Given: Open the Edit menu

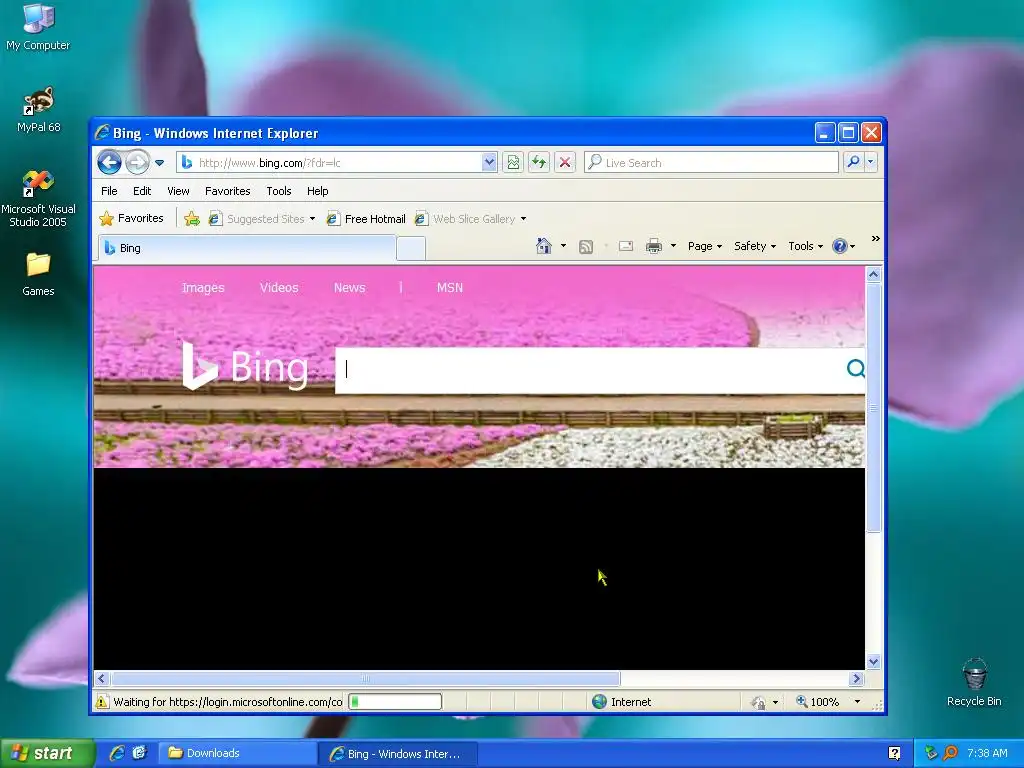Looking at the screenshot, I should coord(142,191).
